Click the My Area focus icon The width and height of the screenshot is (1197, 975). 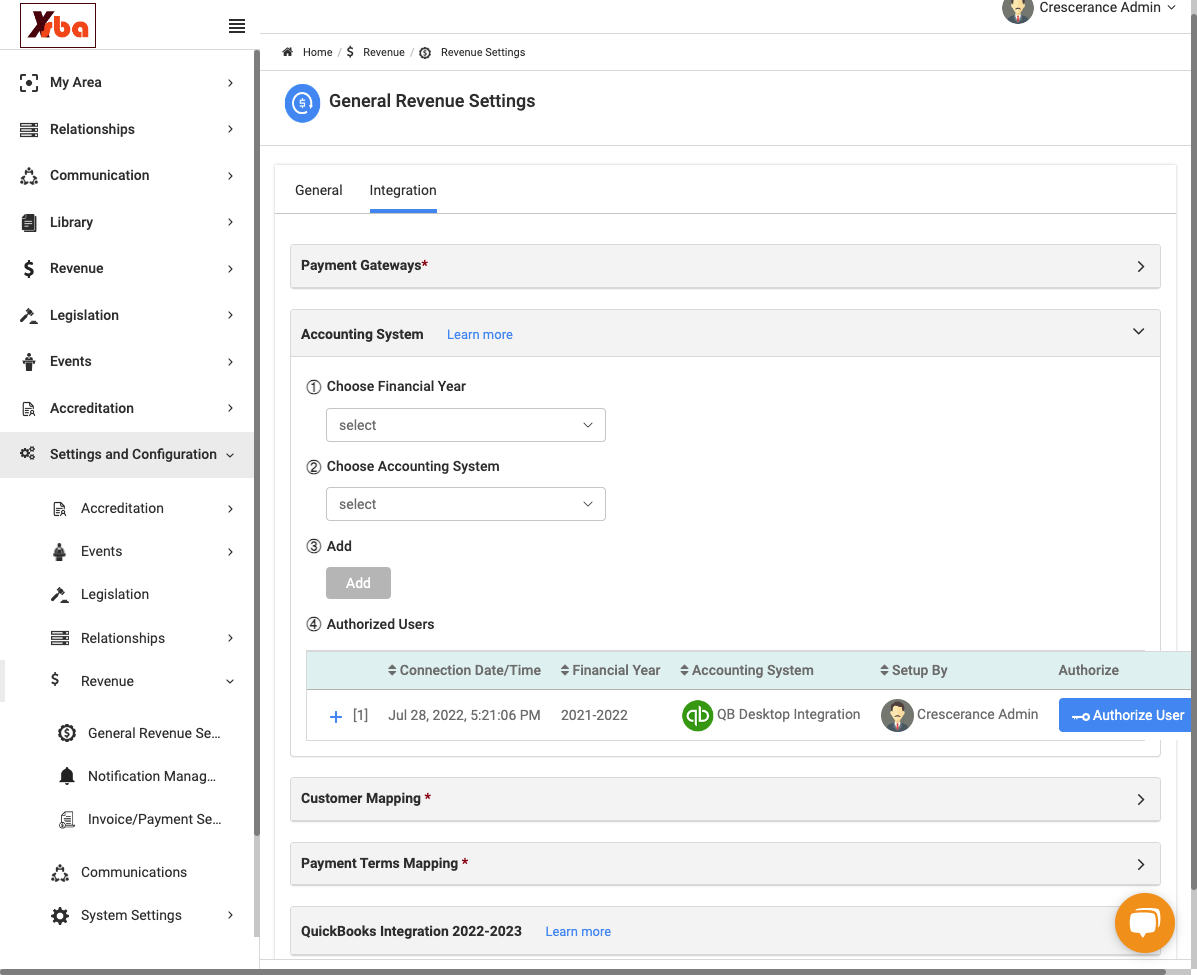[x=29, y=82]
